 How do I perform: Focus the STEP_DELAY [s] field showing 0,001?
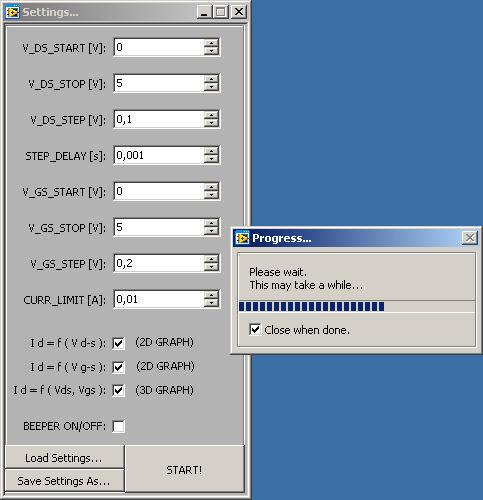click(x=159, y=155)
